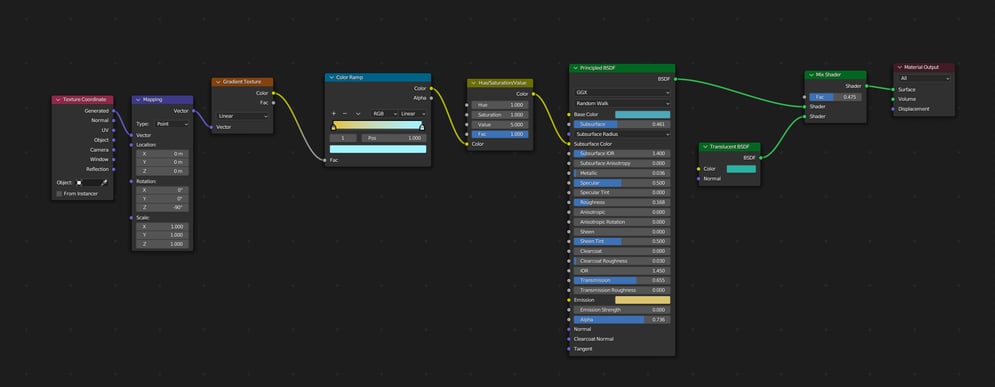Select the right cyan color stop handle
The width and height of the screenshot is (995, 387).
(423, 128)
